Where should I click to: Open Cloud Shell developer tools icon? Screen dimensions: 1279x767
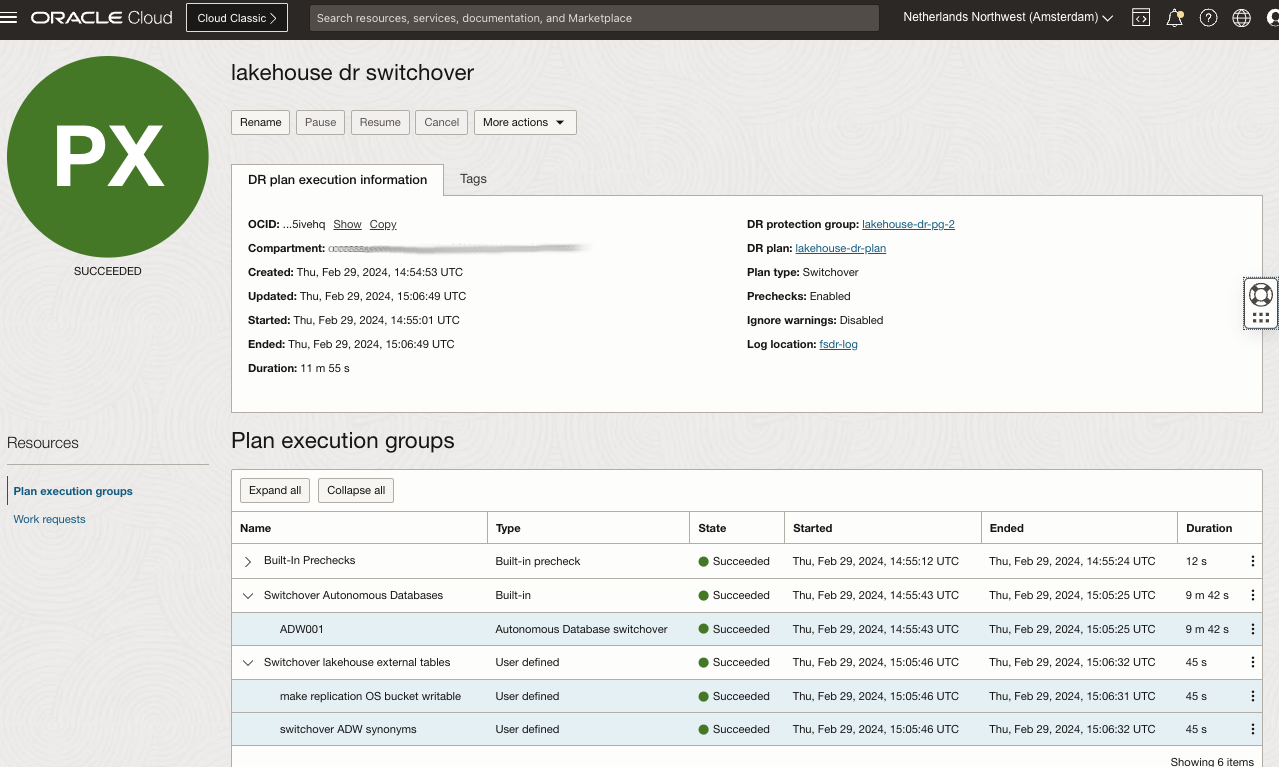1140,18
